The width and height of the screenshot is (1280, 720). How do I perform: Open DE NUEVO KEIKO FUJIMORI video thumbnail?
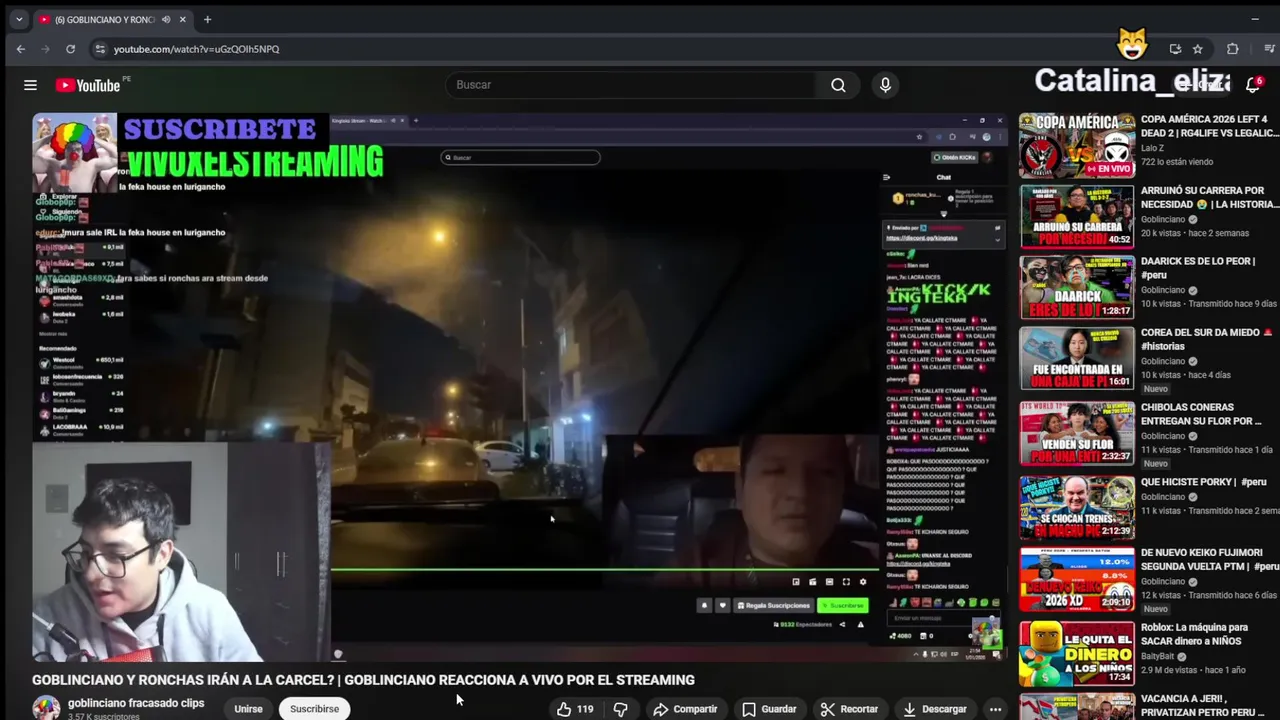pos(1076,579)
